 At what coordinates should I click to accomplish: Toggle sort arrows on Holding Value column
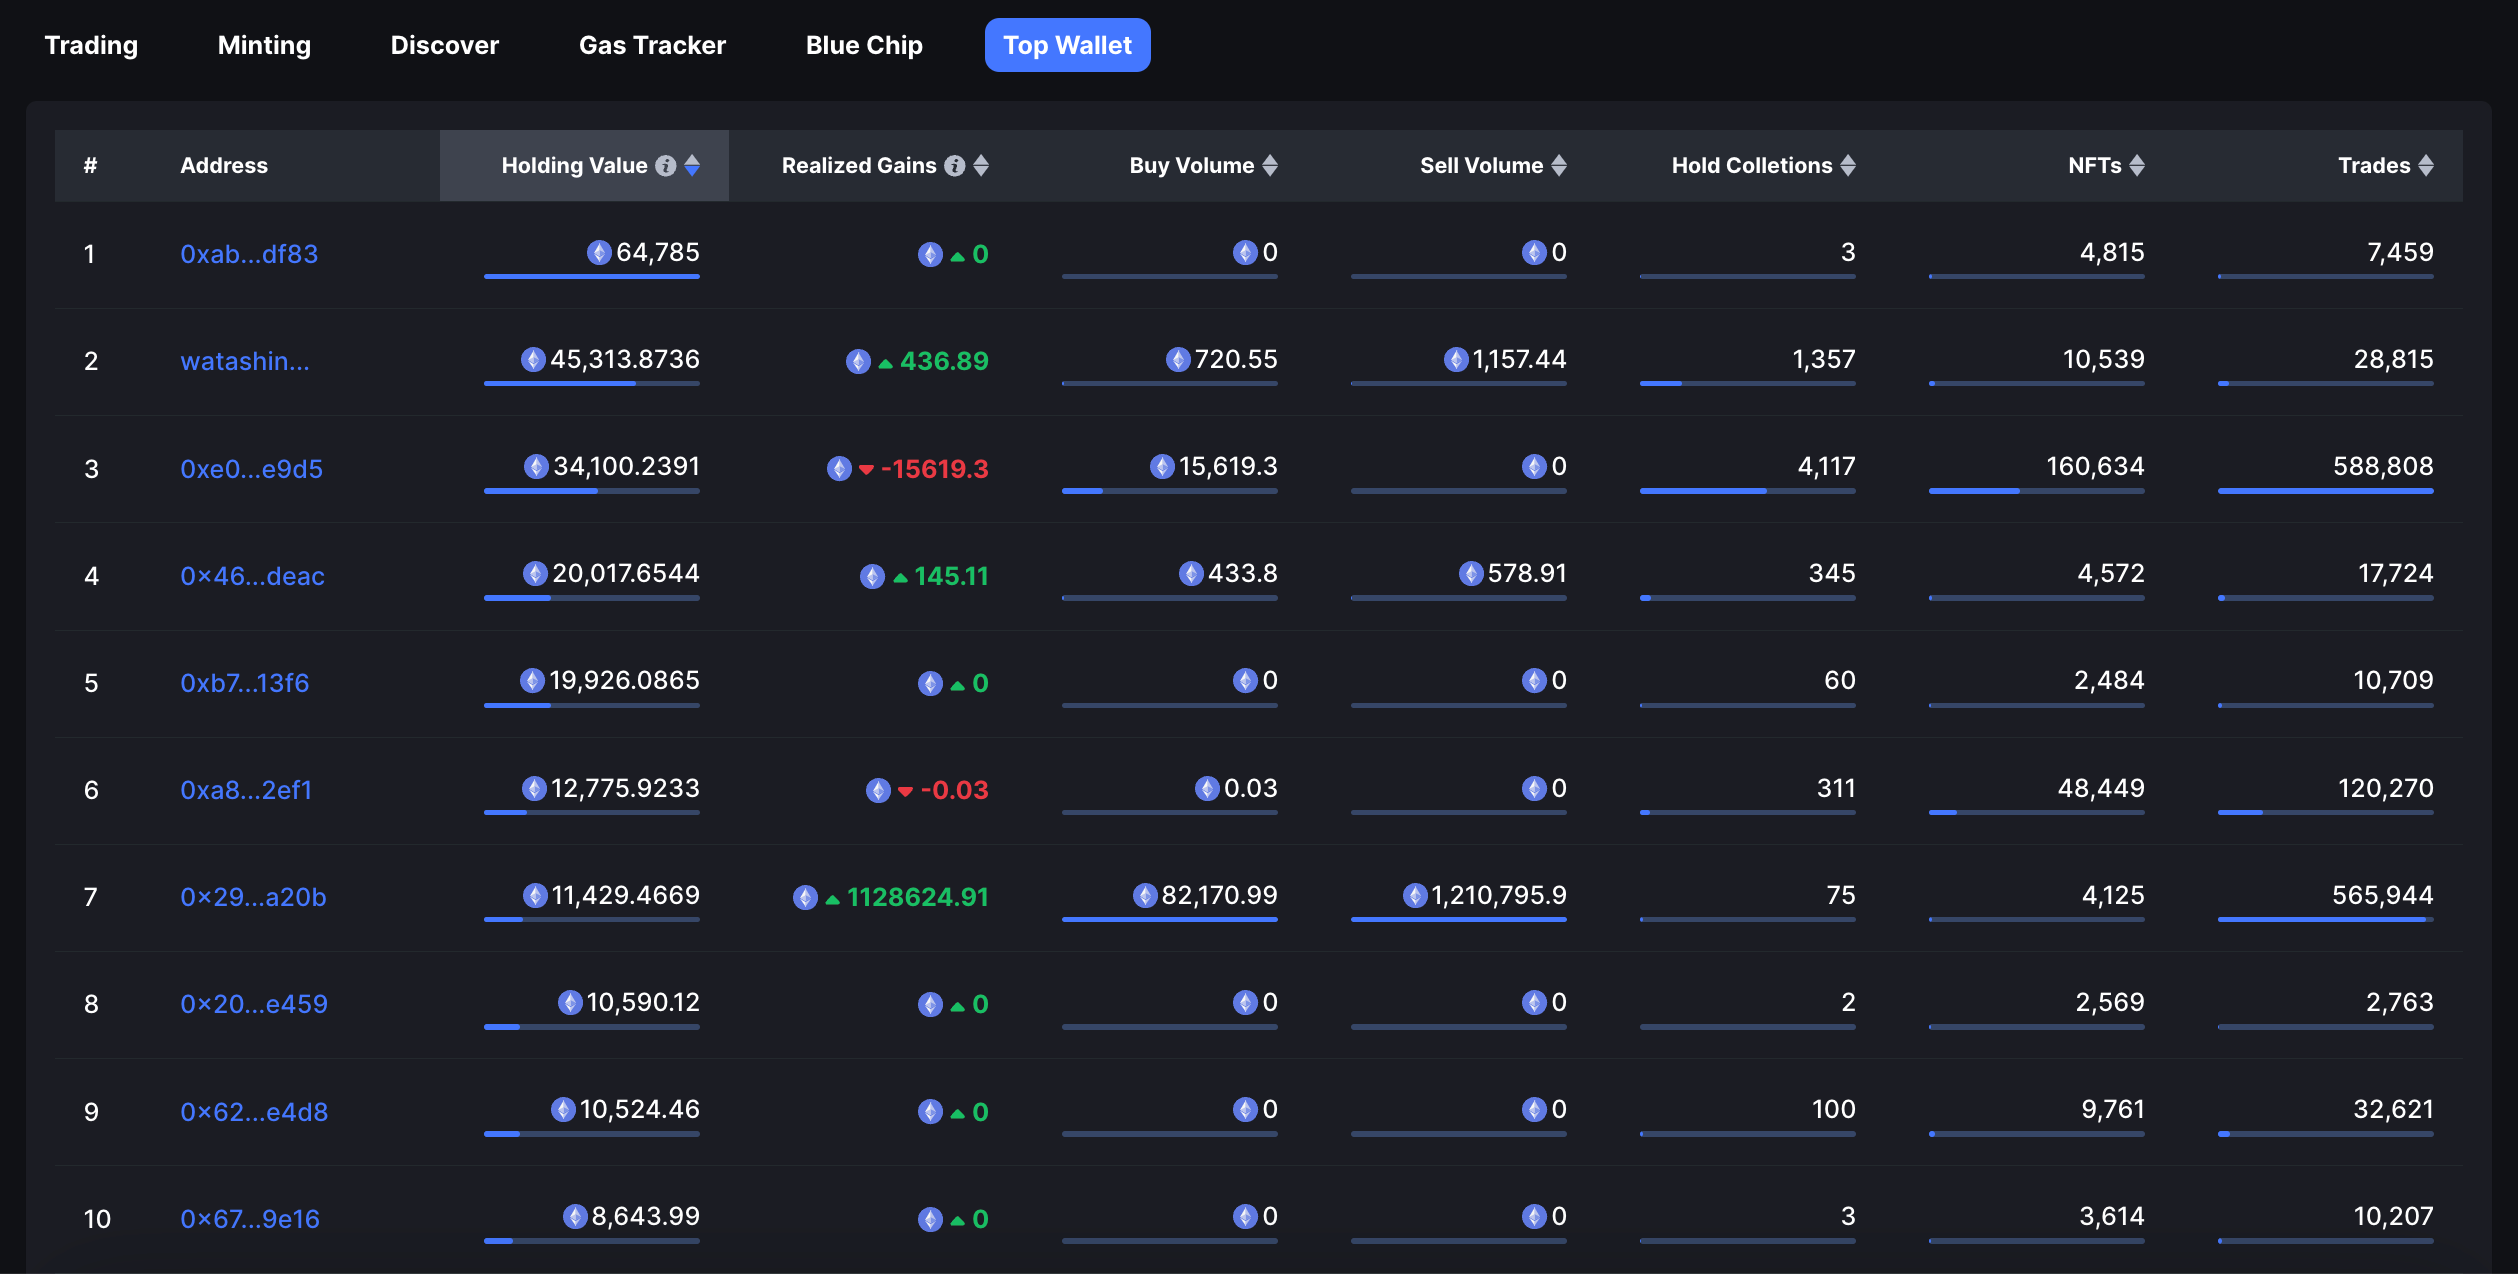692,166
